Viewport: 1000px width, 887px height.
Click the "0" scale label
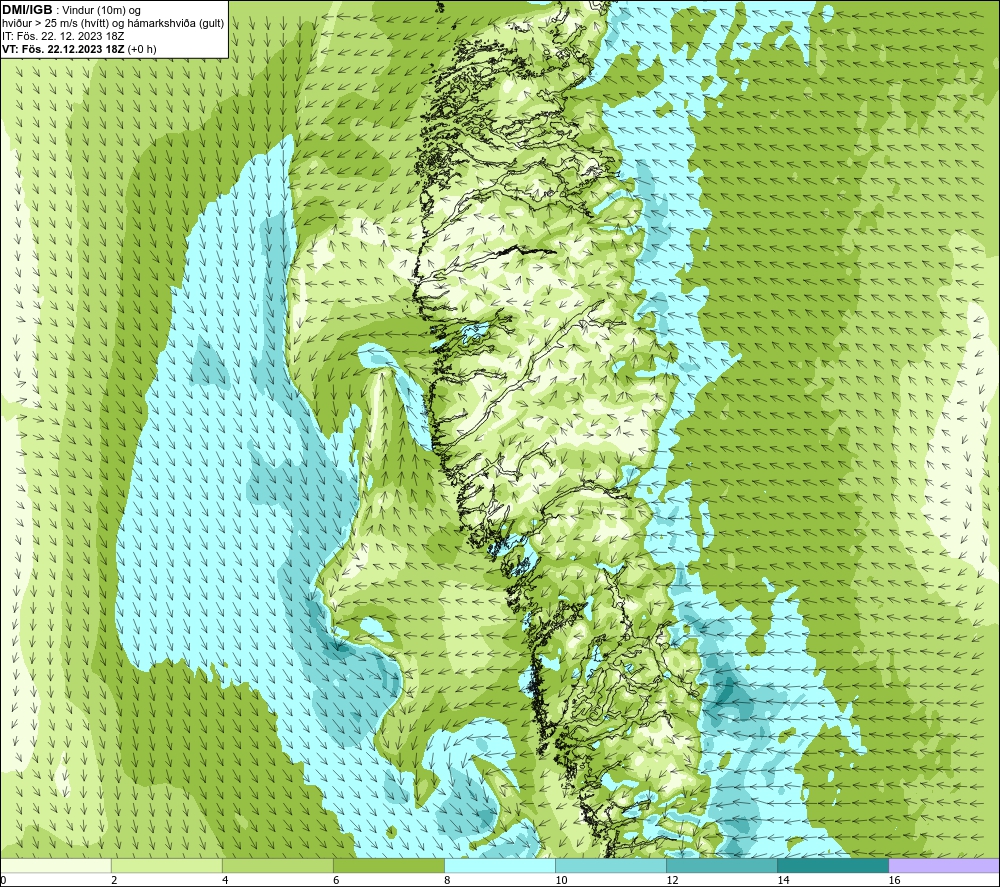point(3,880)
